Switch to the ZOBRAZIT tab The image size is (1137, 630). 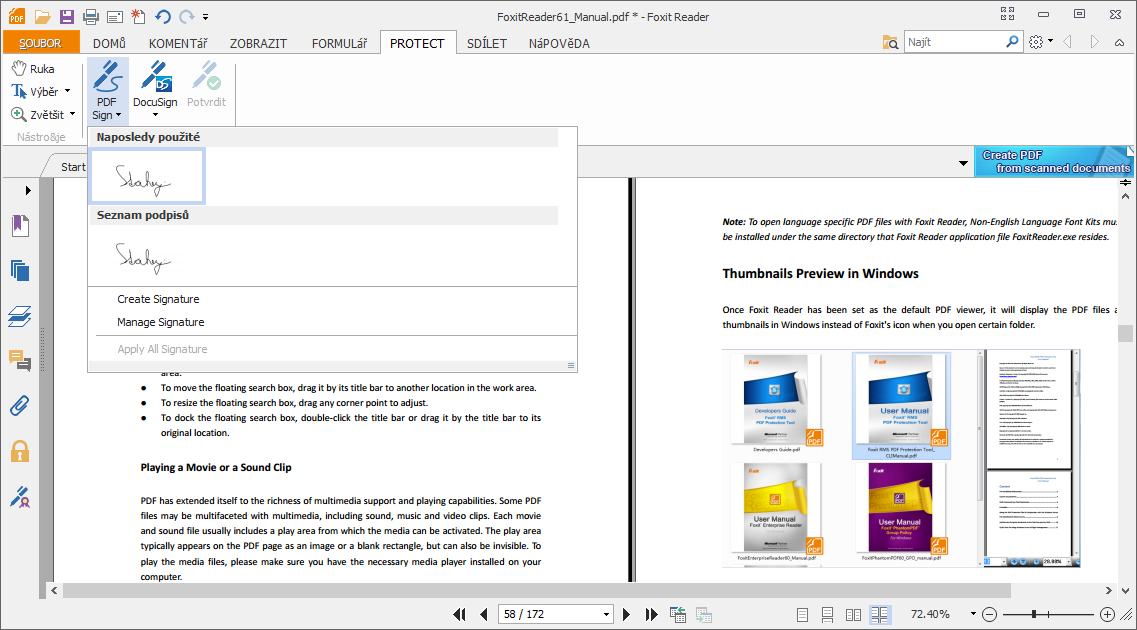click(259, 43)
